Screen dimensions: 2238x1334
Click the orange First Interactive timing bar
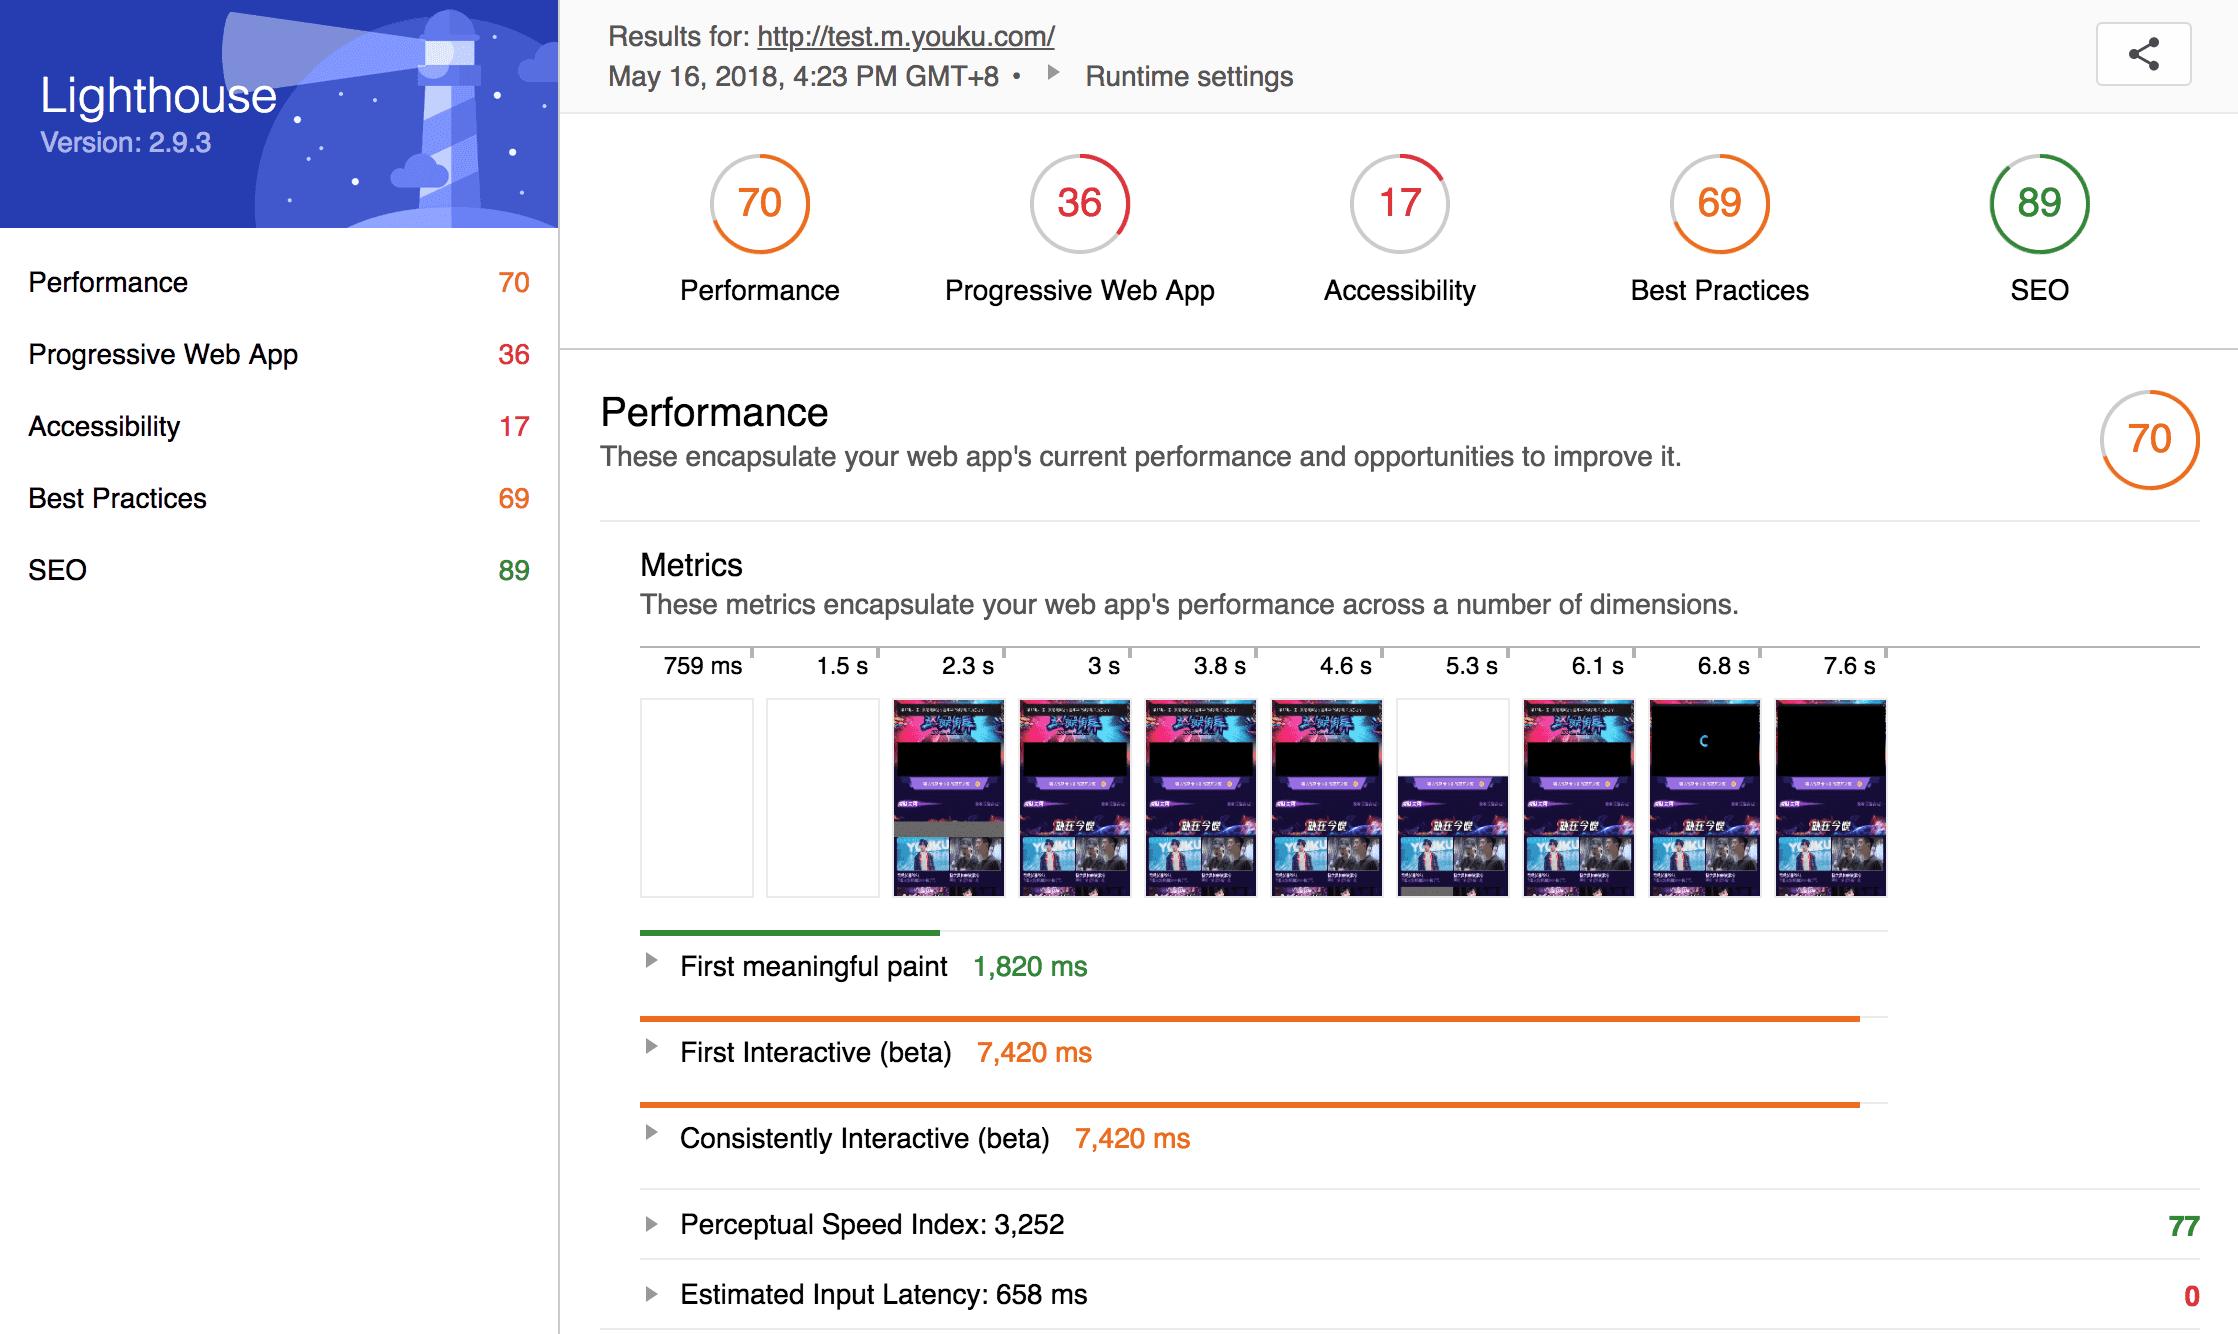tap(1249, 1019)
